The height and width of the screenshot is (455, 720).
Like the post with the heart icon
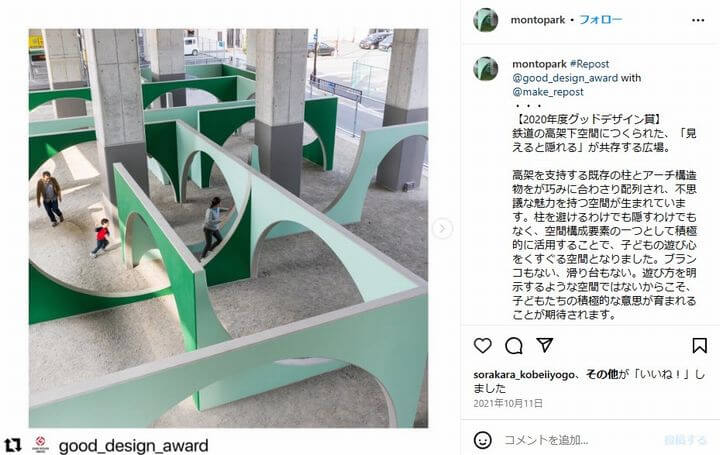[483, 345]
